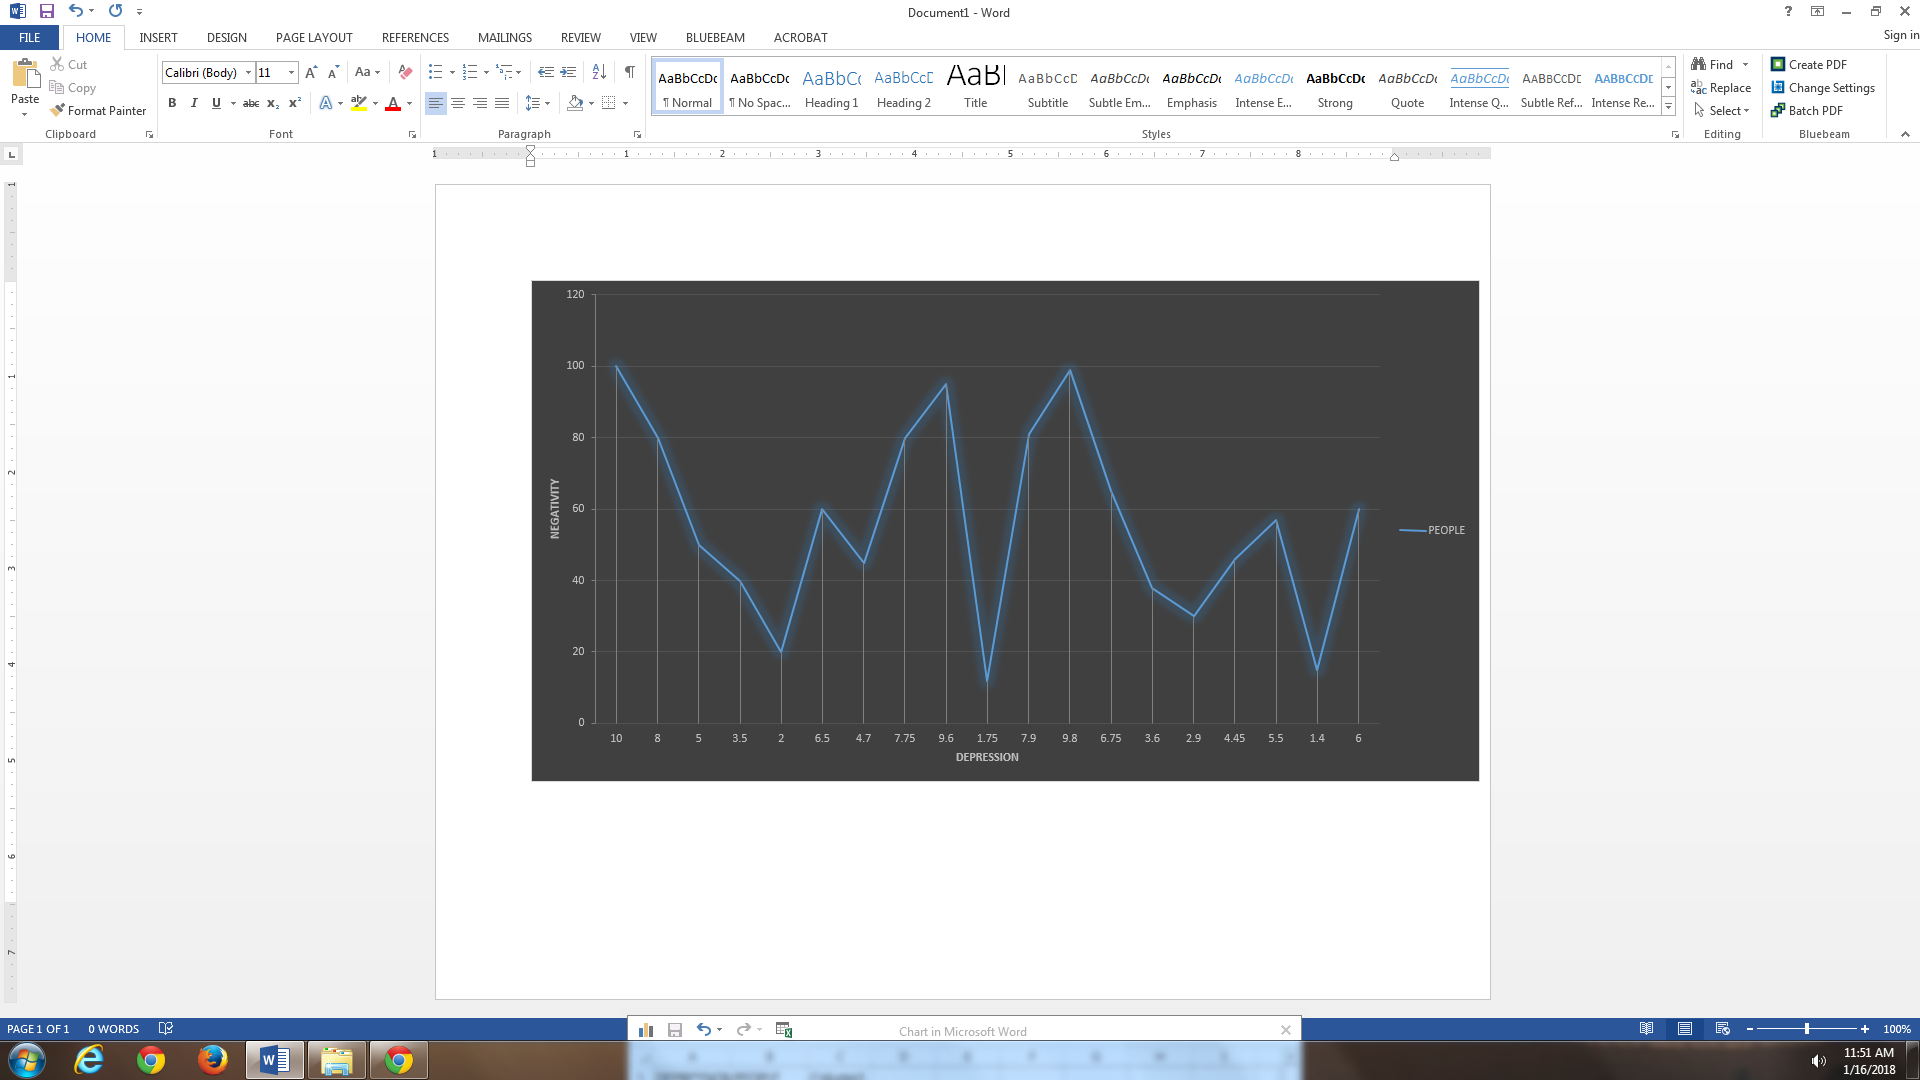Open the font size dropdown
1920x1080 pixels.
click(291, 72)
